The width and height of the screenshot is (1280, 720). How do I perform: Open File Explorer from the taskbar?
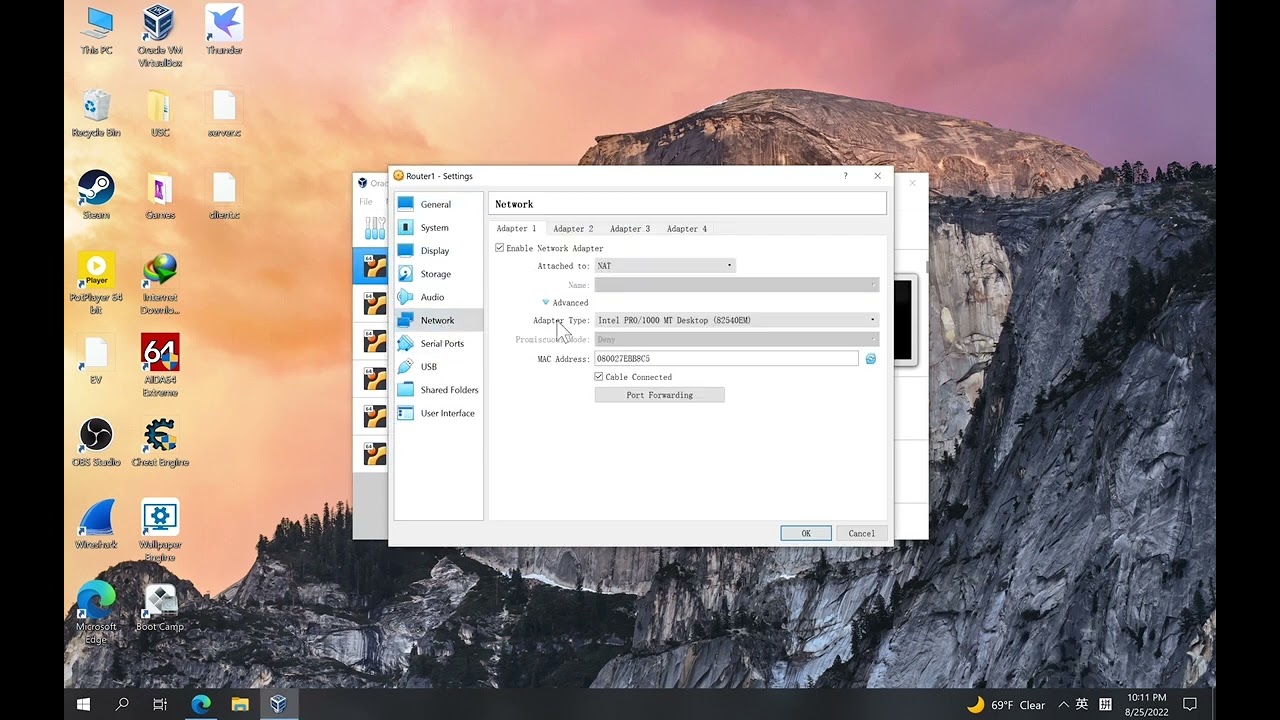click(240, 704)
